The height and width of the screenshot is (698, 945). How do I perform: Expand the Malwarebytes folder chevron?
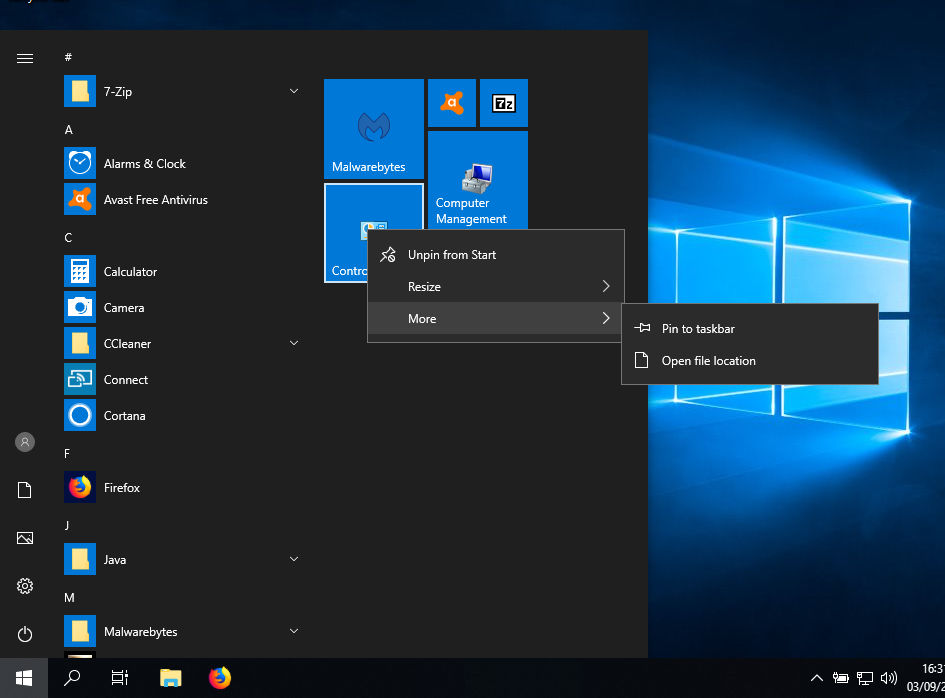tap(294, 631)
